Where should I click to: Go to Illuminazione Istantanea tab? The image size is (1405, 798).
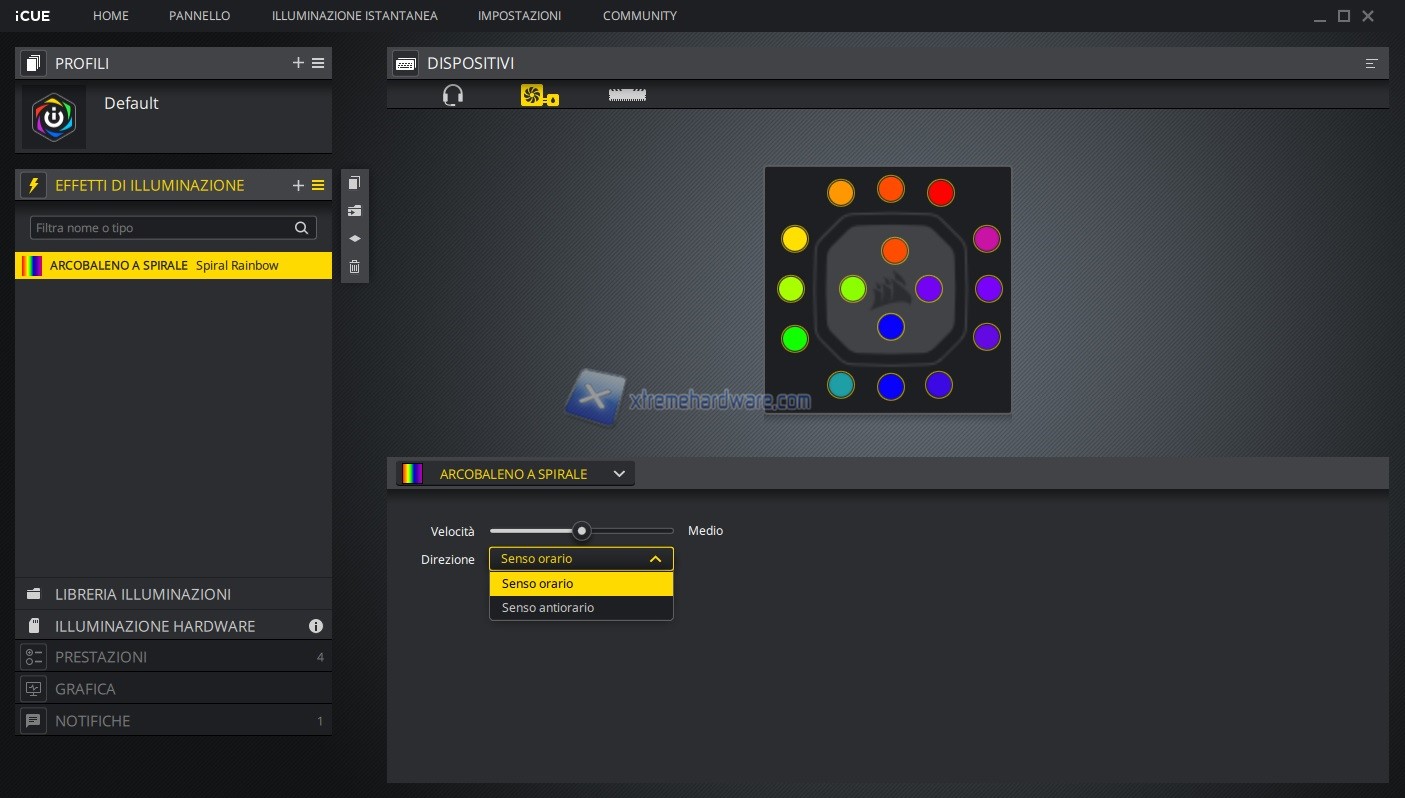click(x=354, y=16)
